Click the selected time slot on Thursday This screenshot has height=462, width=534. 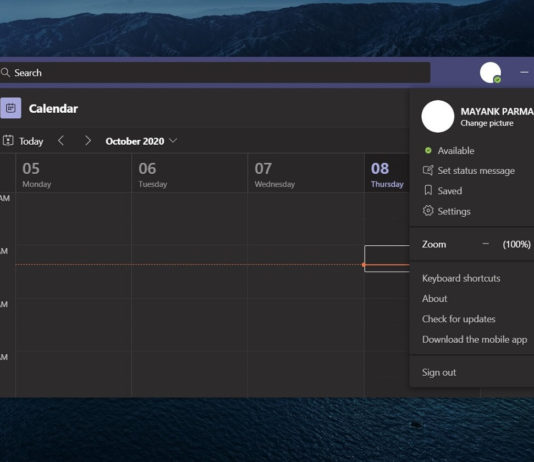387,258
